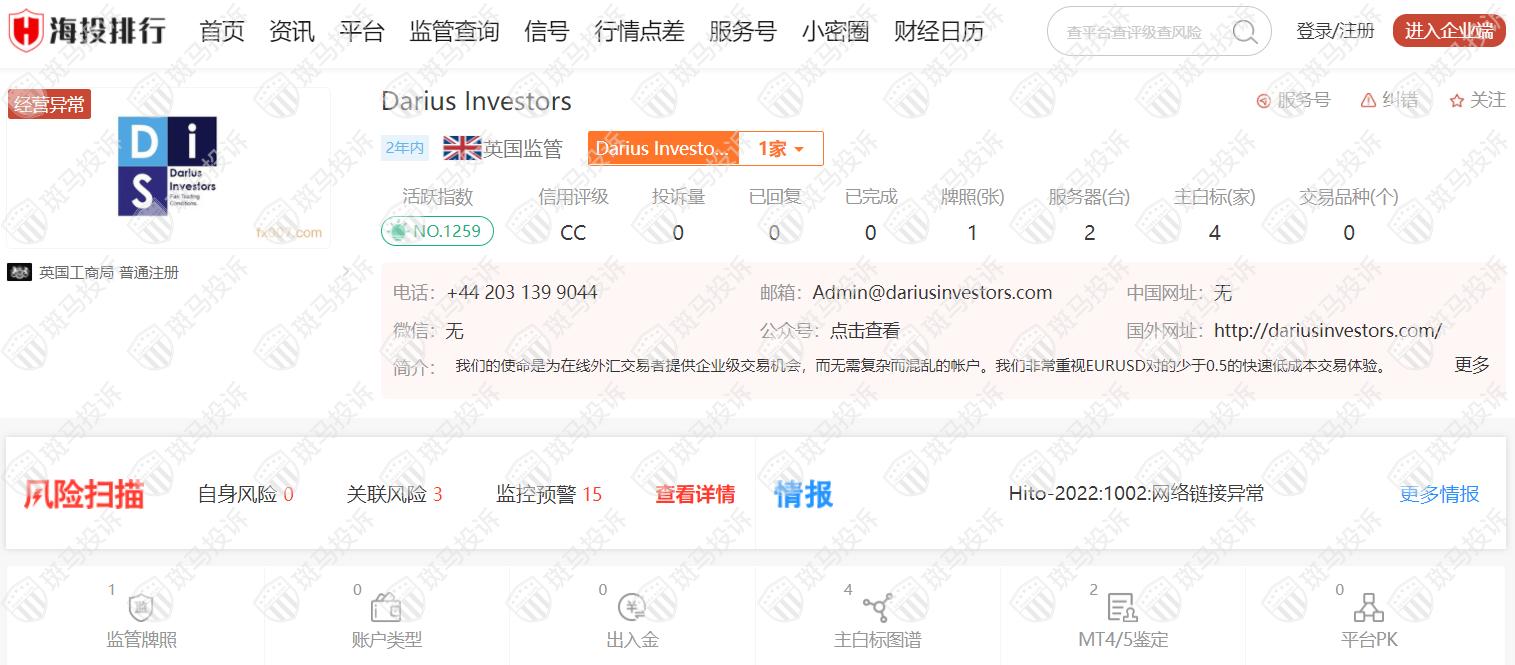Click the Darius Investors page title
Image resolution: width=1515 pixels, height=665 pixels.
[476, 101]
